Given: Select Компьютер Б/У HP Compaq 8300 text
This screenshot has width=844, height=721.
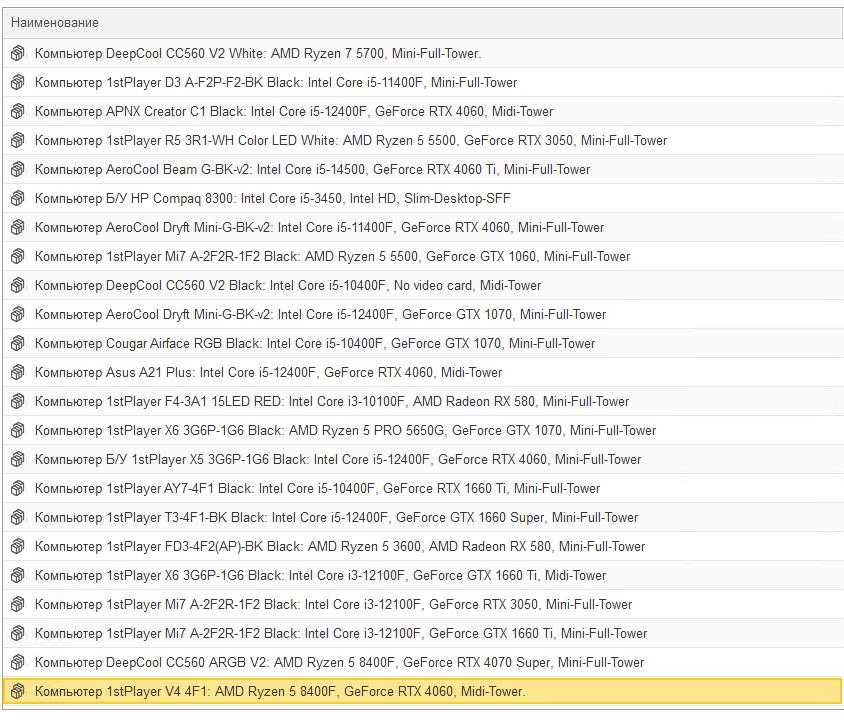Looking at the screenshot, I should (272, 199).
